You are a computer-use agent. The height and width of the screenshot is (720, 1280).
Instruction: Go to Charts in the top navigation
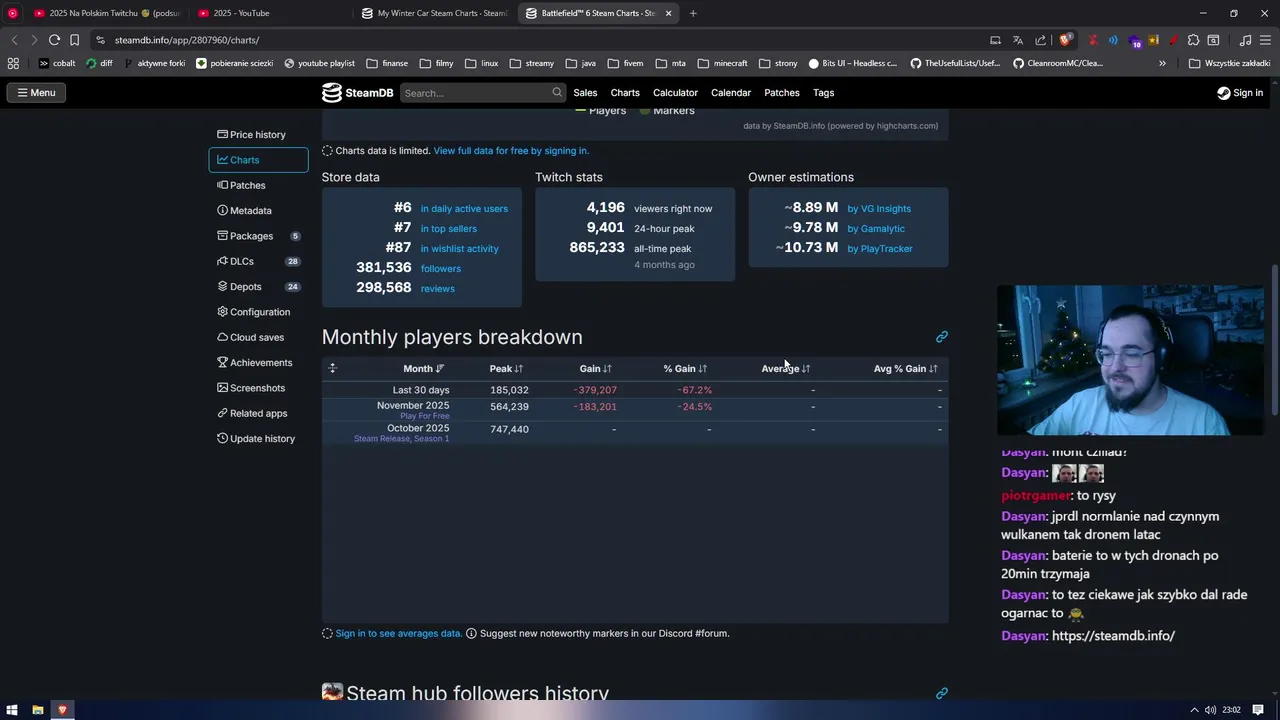(x=625, y=93)
